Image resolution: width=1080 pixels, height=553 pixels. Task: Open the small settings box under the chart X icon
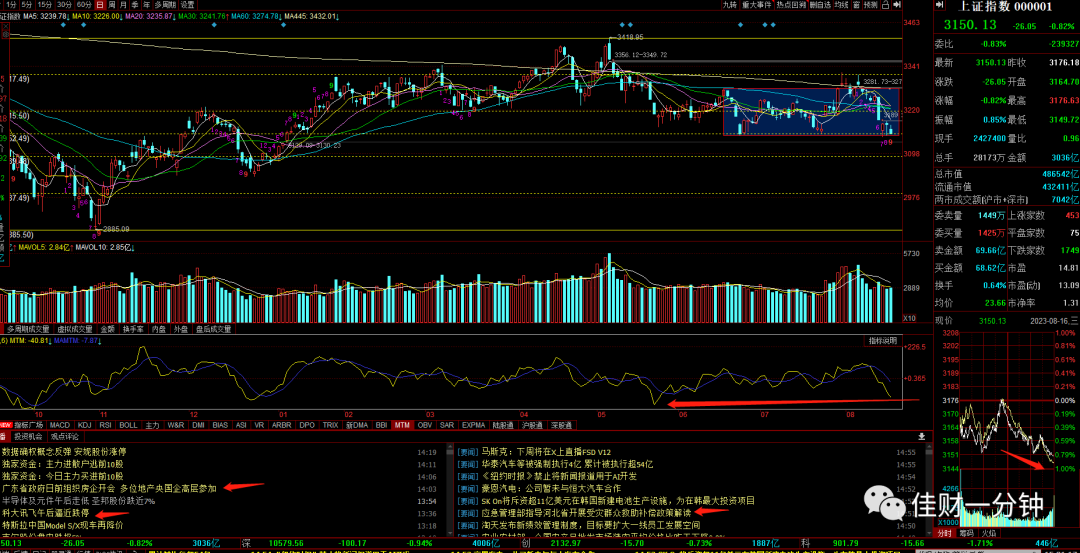click(6, 34)
